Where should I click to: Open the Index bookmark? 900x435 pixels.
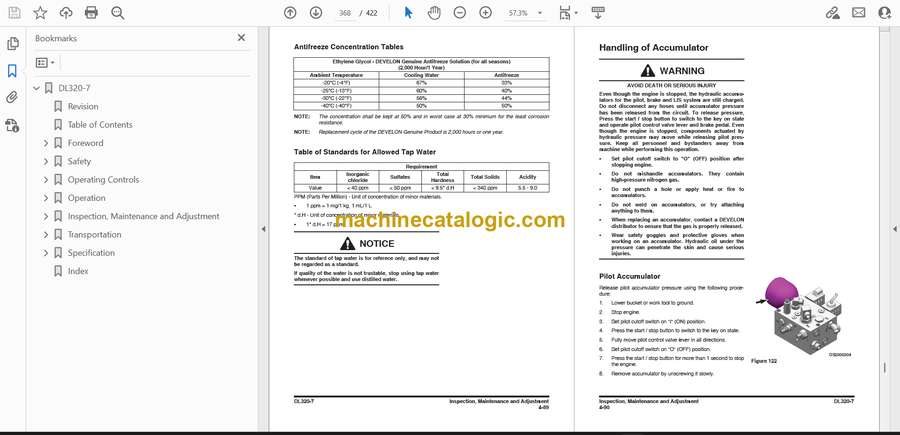[x=77, y=271]
